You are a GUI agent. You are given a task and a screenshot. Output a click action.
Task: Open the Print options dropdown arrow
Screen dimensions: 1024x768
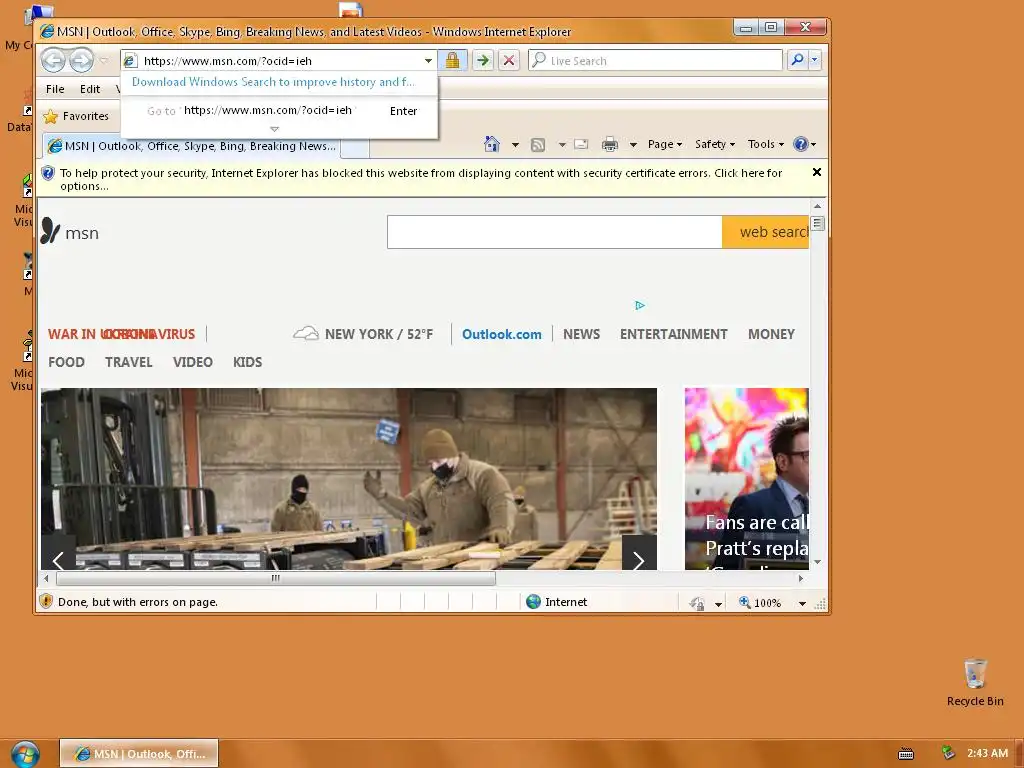click(x=633, y=144)
